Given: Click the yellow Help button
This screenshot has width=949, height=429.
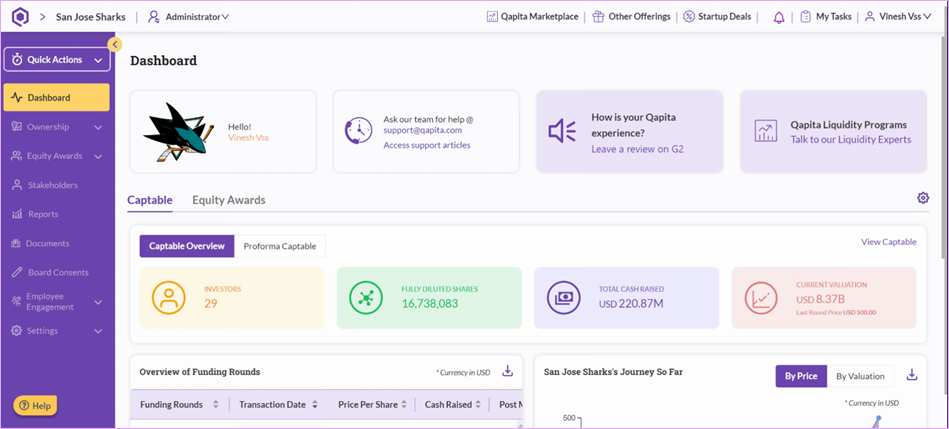Looking at the screenshot, I should click(35, 406).
